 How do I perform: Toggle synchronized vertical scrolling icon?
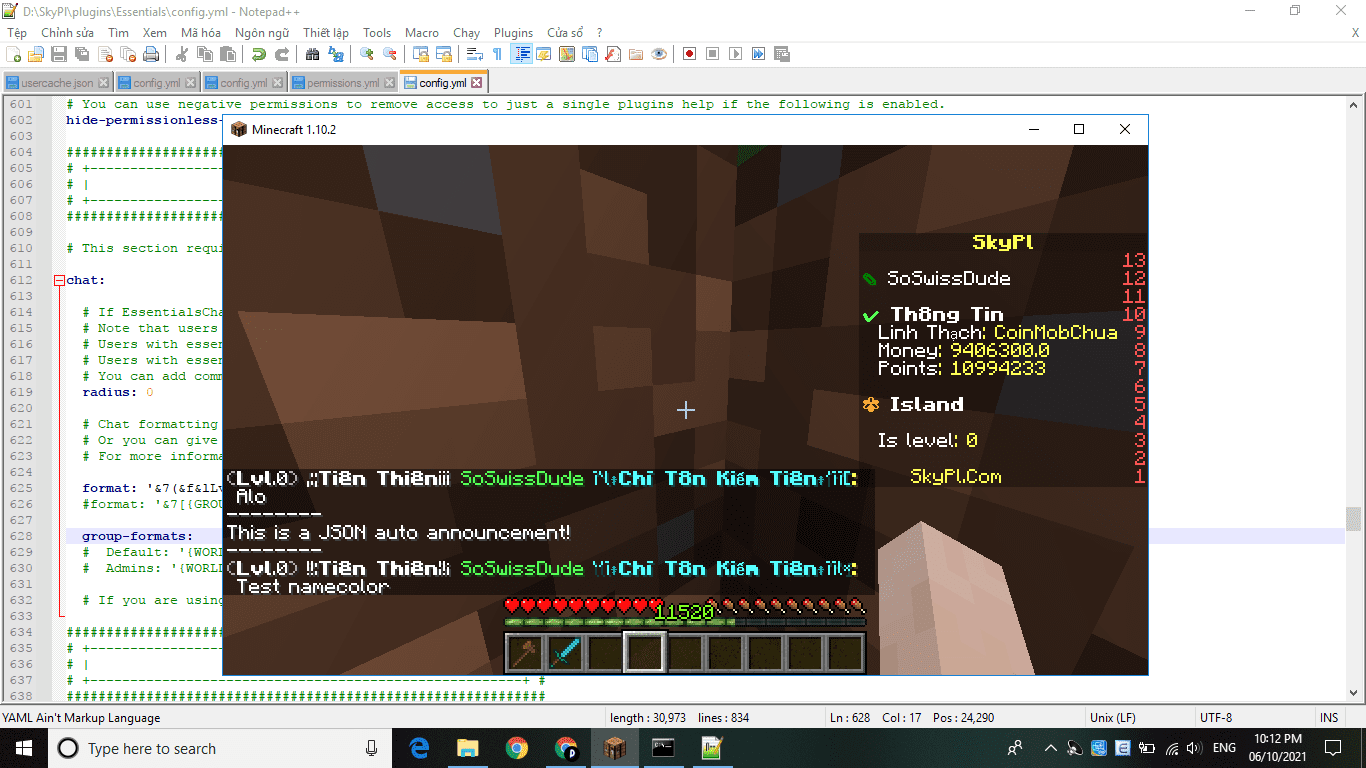click(x=421, y=54)
